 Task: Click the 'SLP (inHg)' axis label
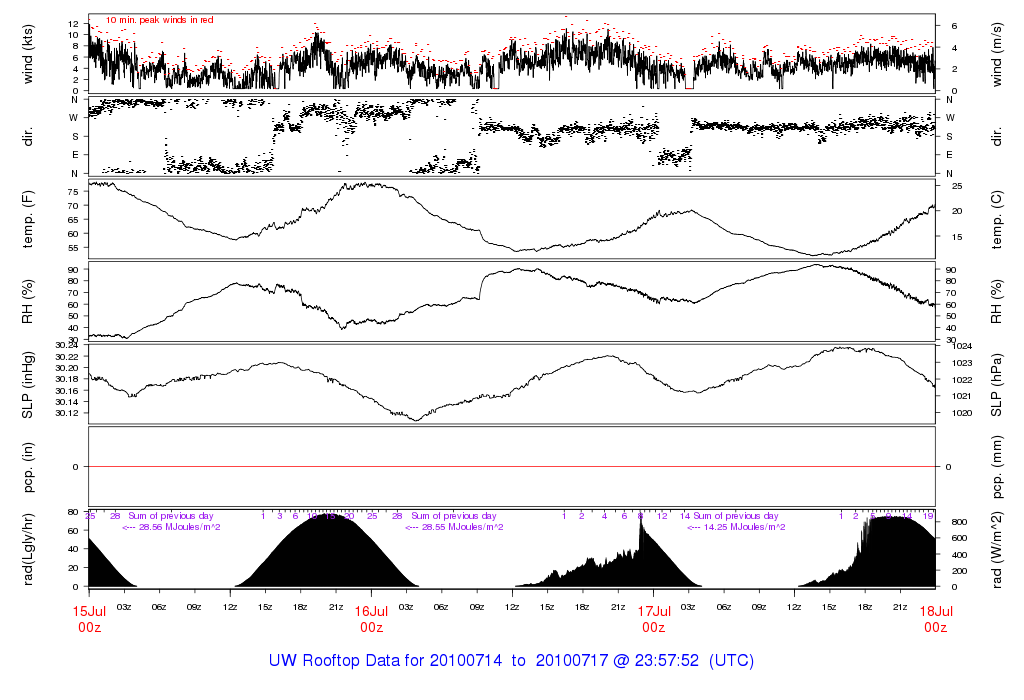coord(28,385)
